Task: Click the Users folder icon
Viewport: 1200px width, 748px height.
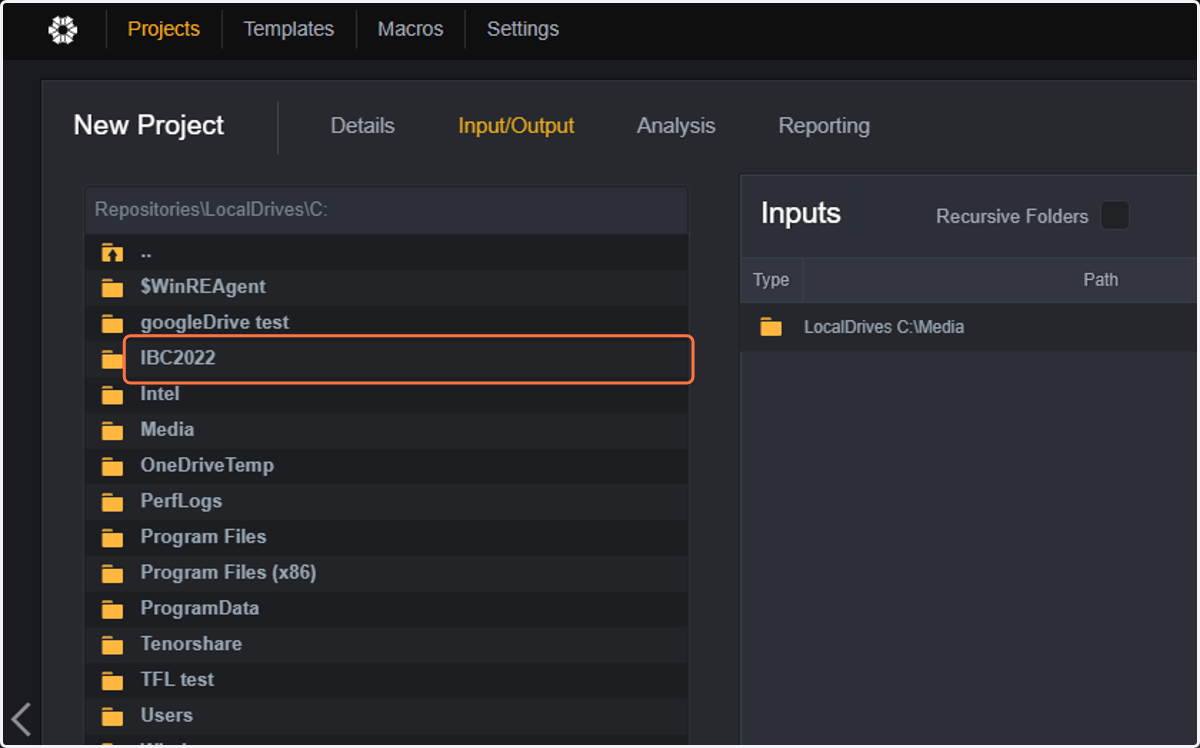Action: coord(112,716)
